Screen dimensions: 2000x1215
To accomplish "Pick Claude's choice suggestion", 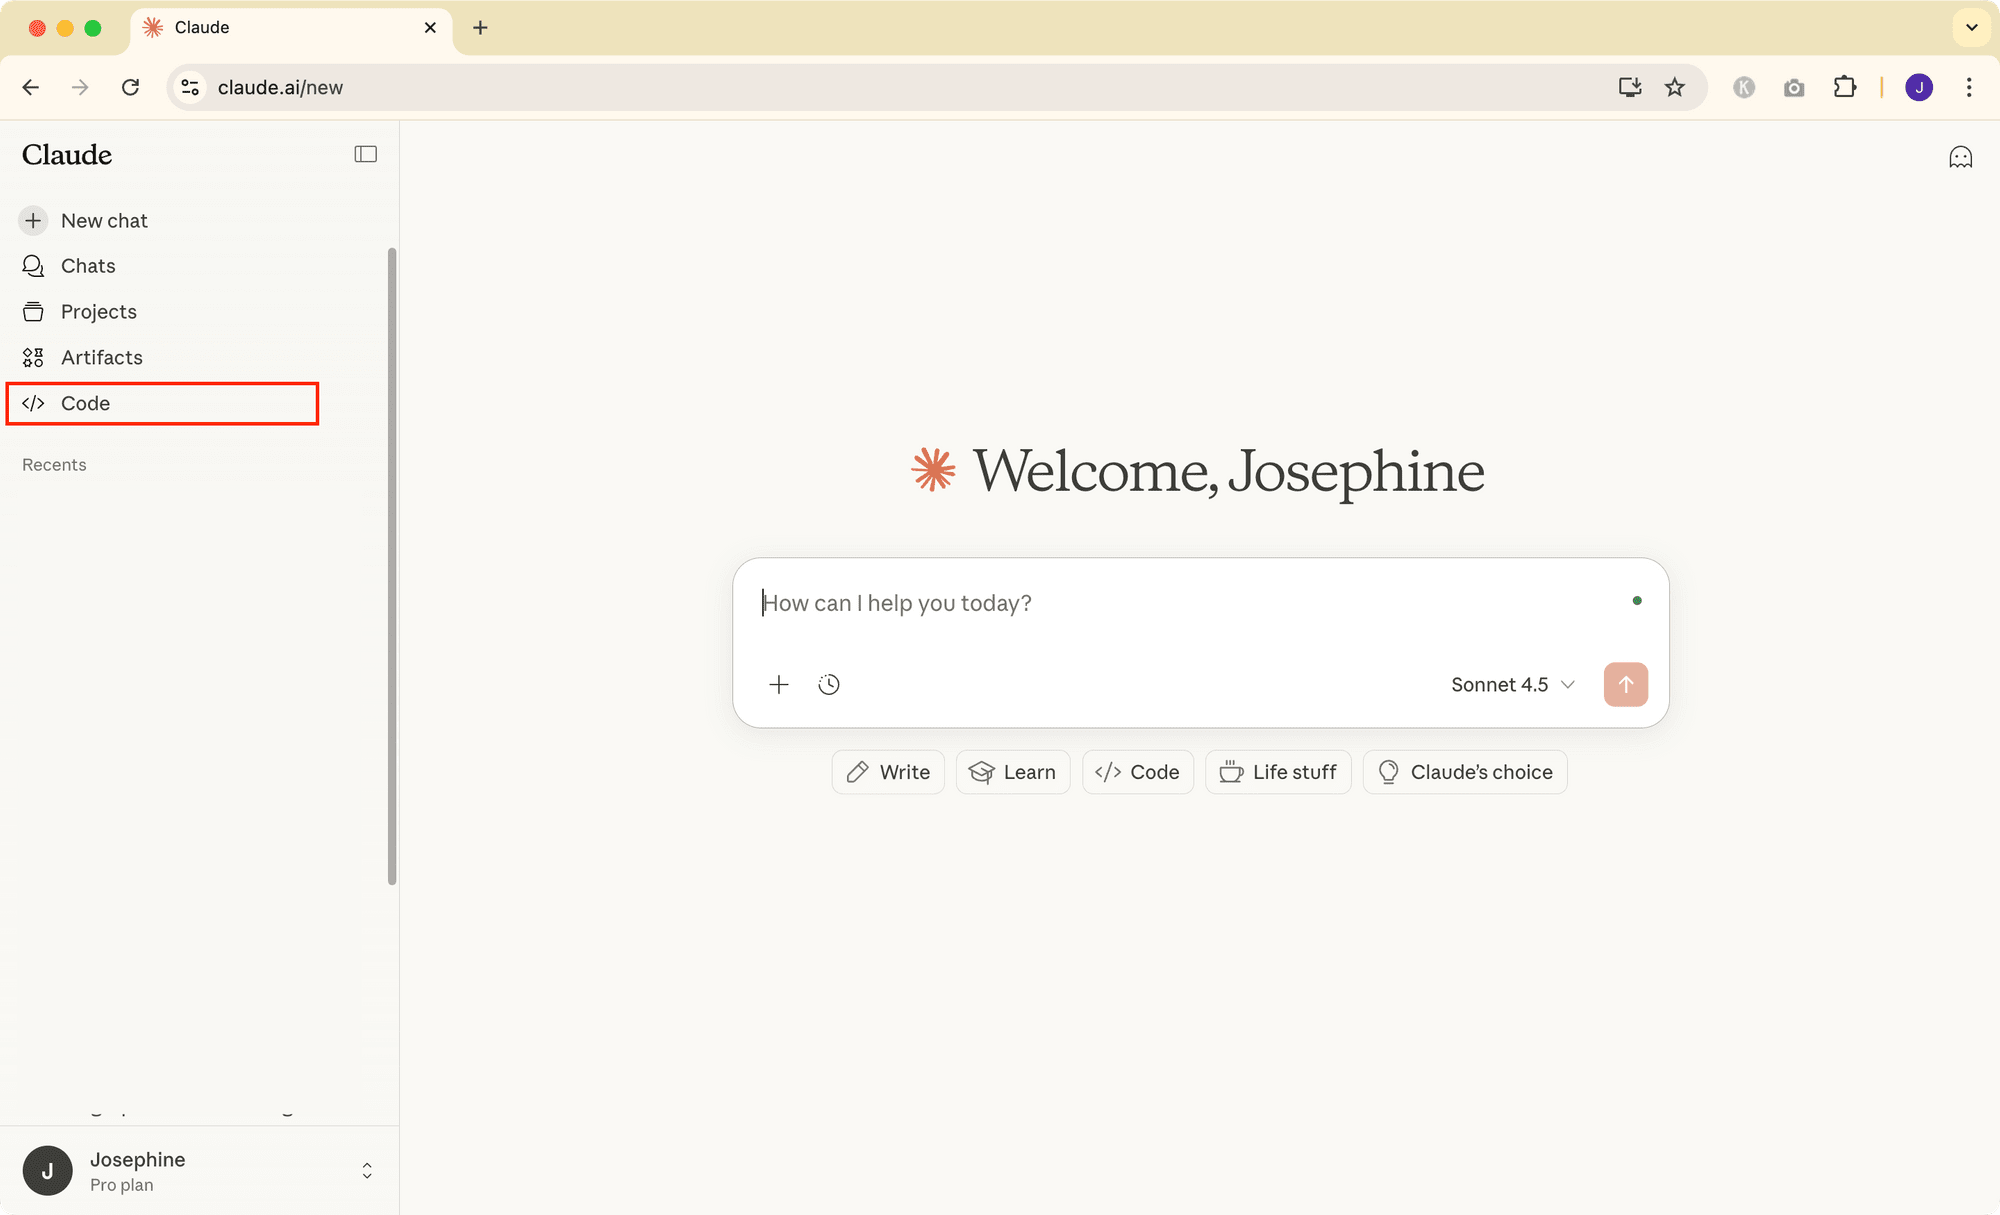I will 1464,771.
